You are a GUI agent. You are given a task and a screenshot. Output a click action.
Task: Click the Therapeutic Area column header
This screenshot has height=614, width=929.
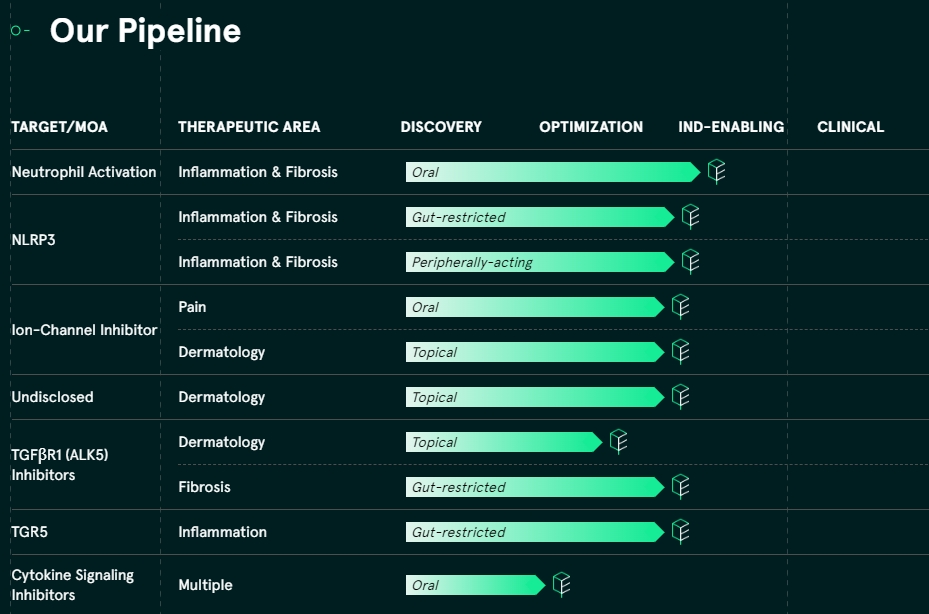pyautogui.click(x=249, y=127)
